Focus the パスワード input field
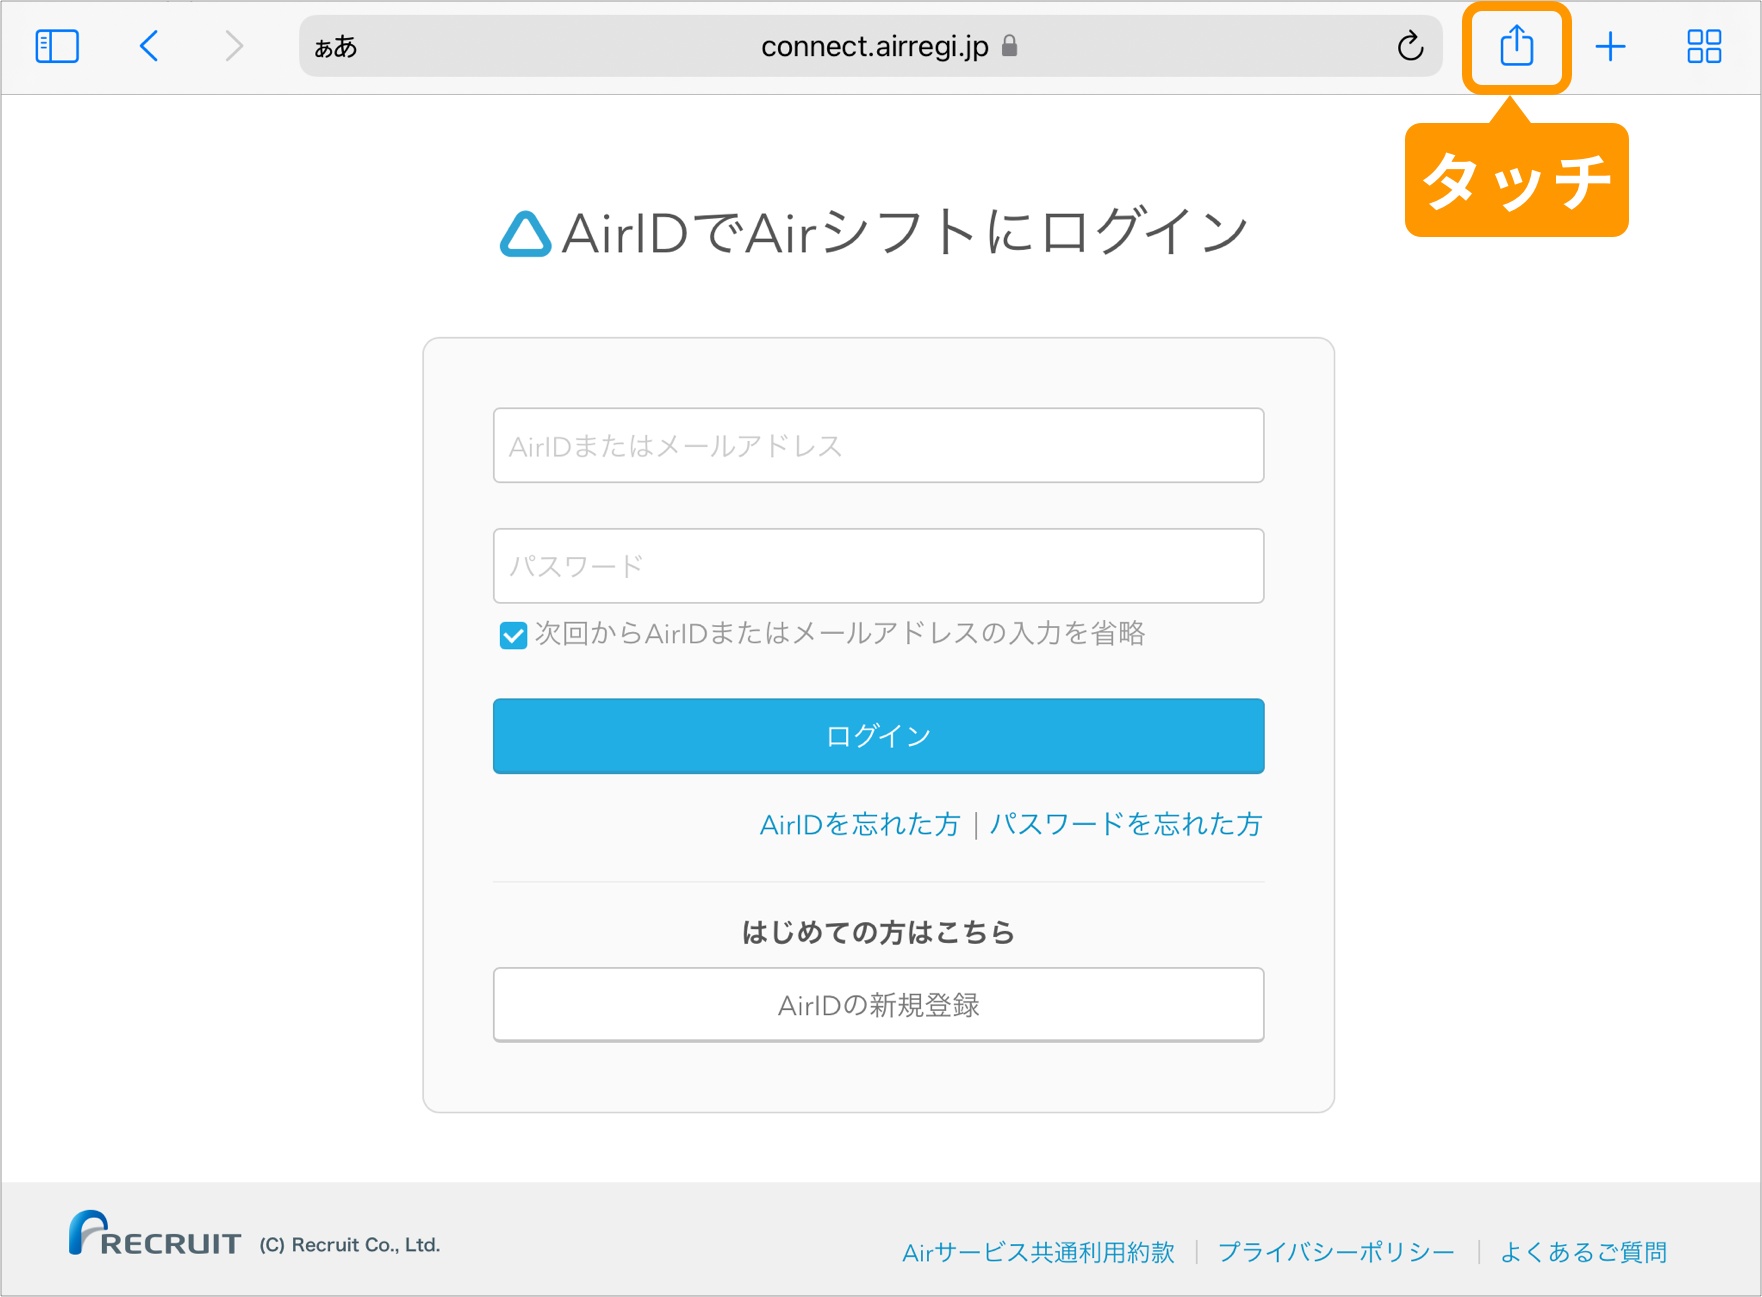The height and width of the screenshot is (1297, 1762). point(878,566)
